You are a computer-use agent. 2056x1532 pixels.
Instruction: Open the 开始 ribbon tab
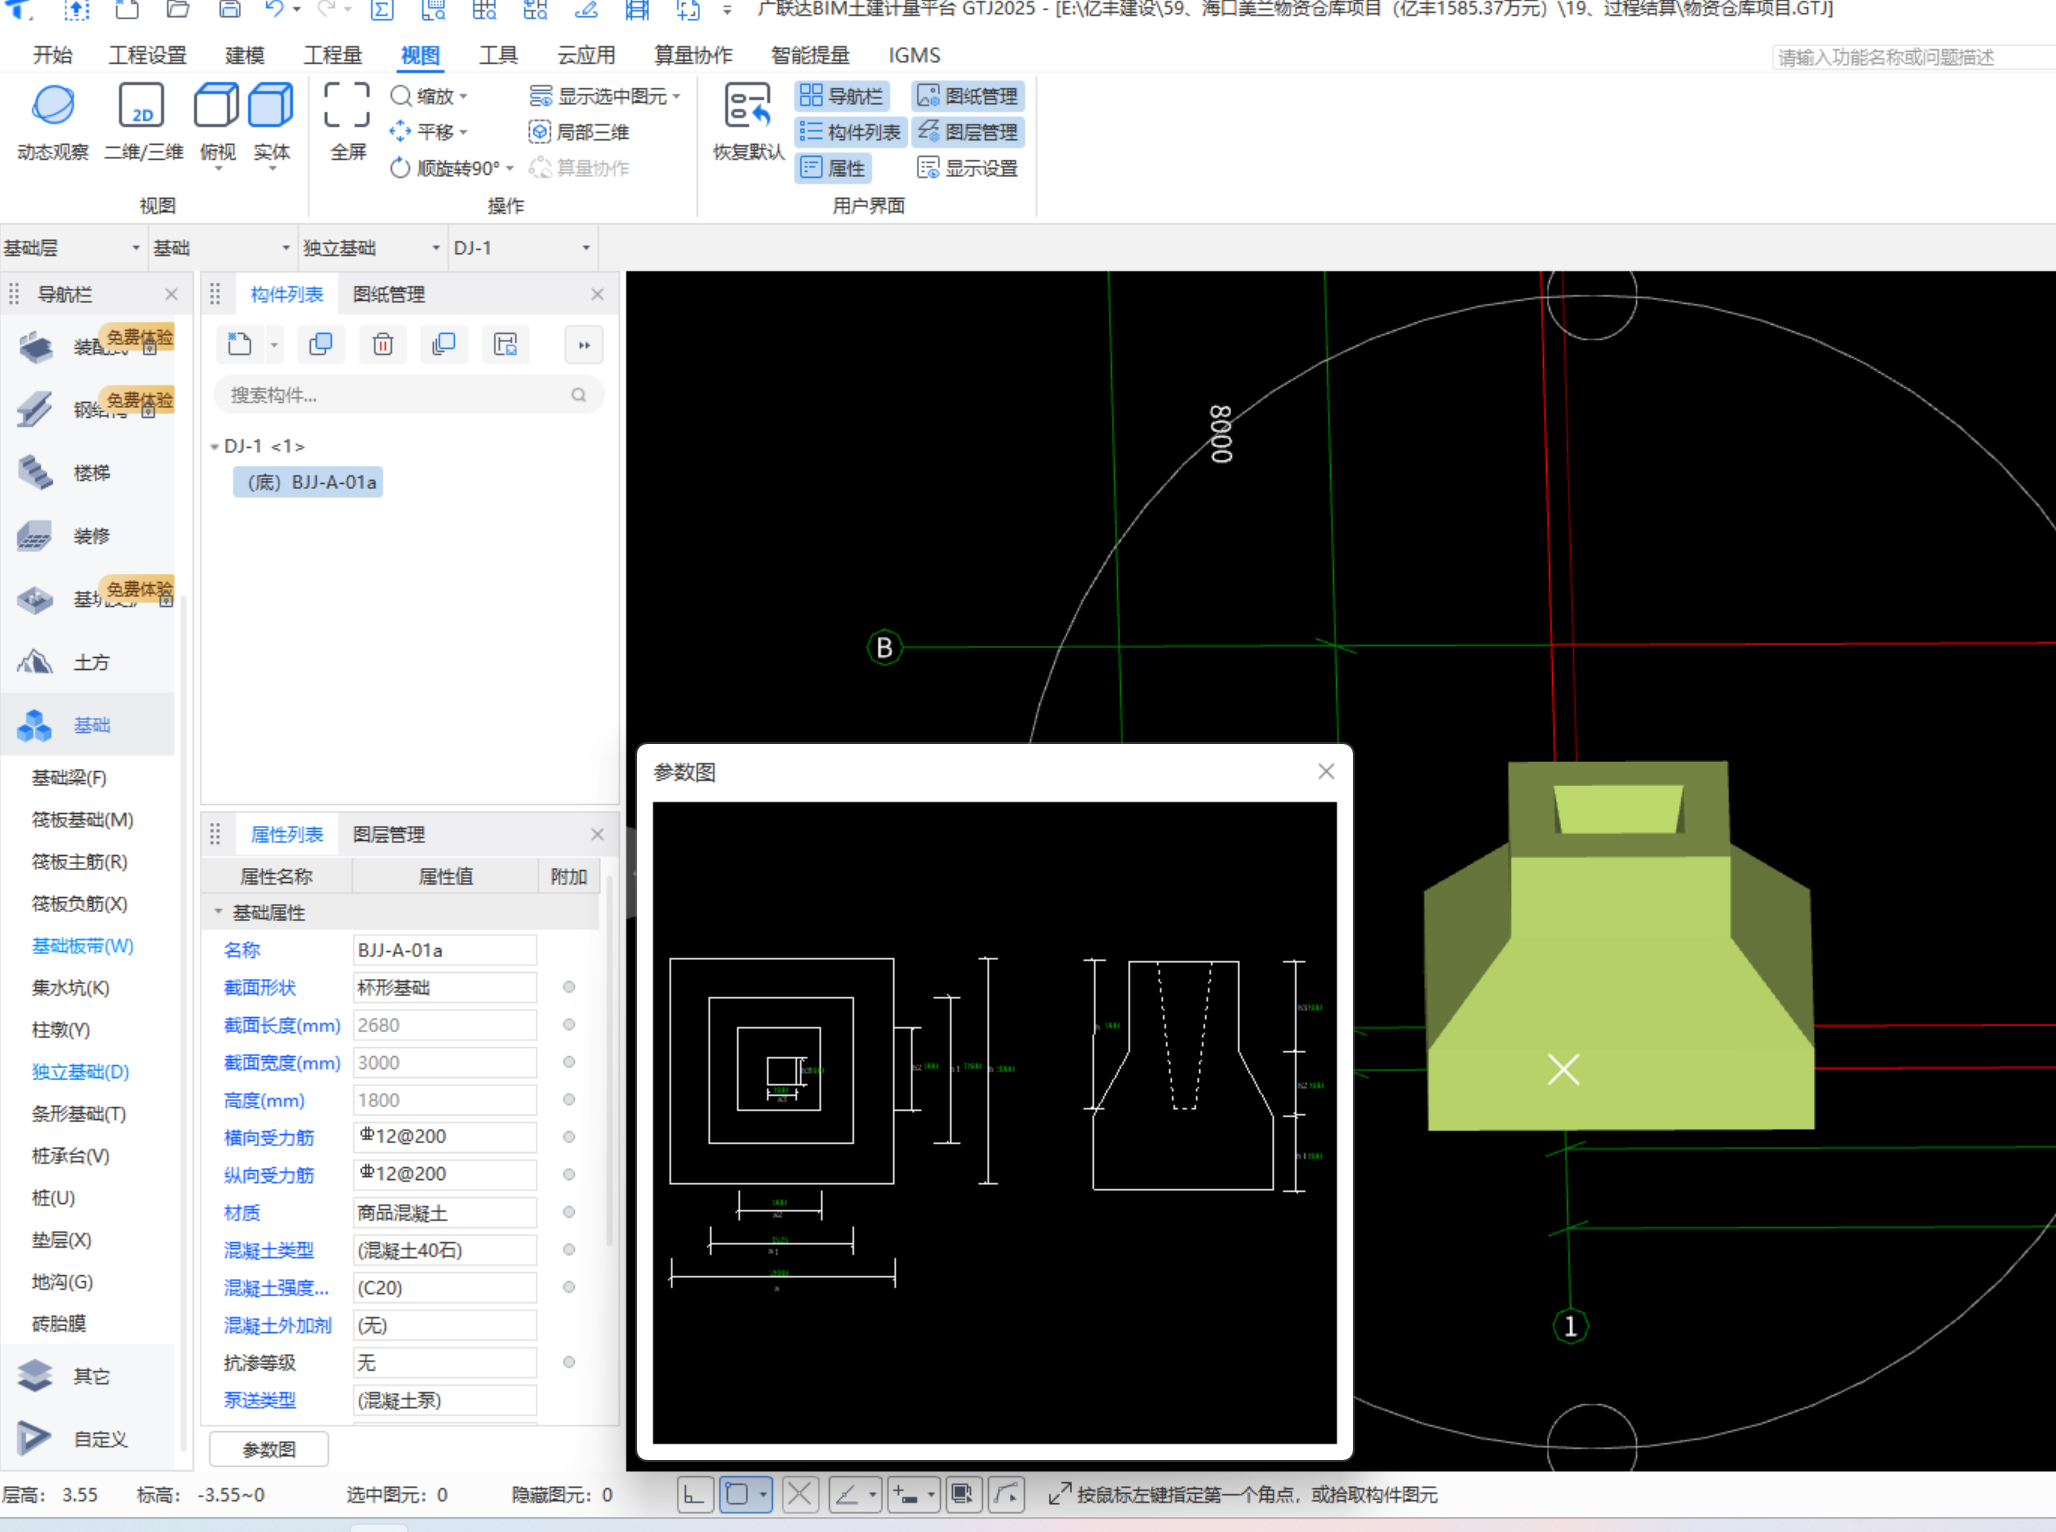click(x=53, y=55)
